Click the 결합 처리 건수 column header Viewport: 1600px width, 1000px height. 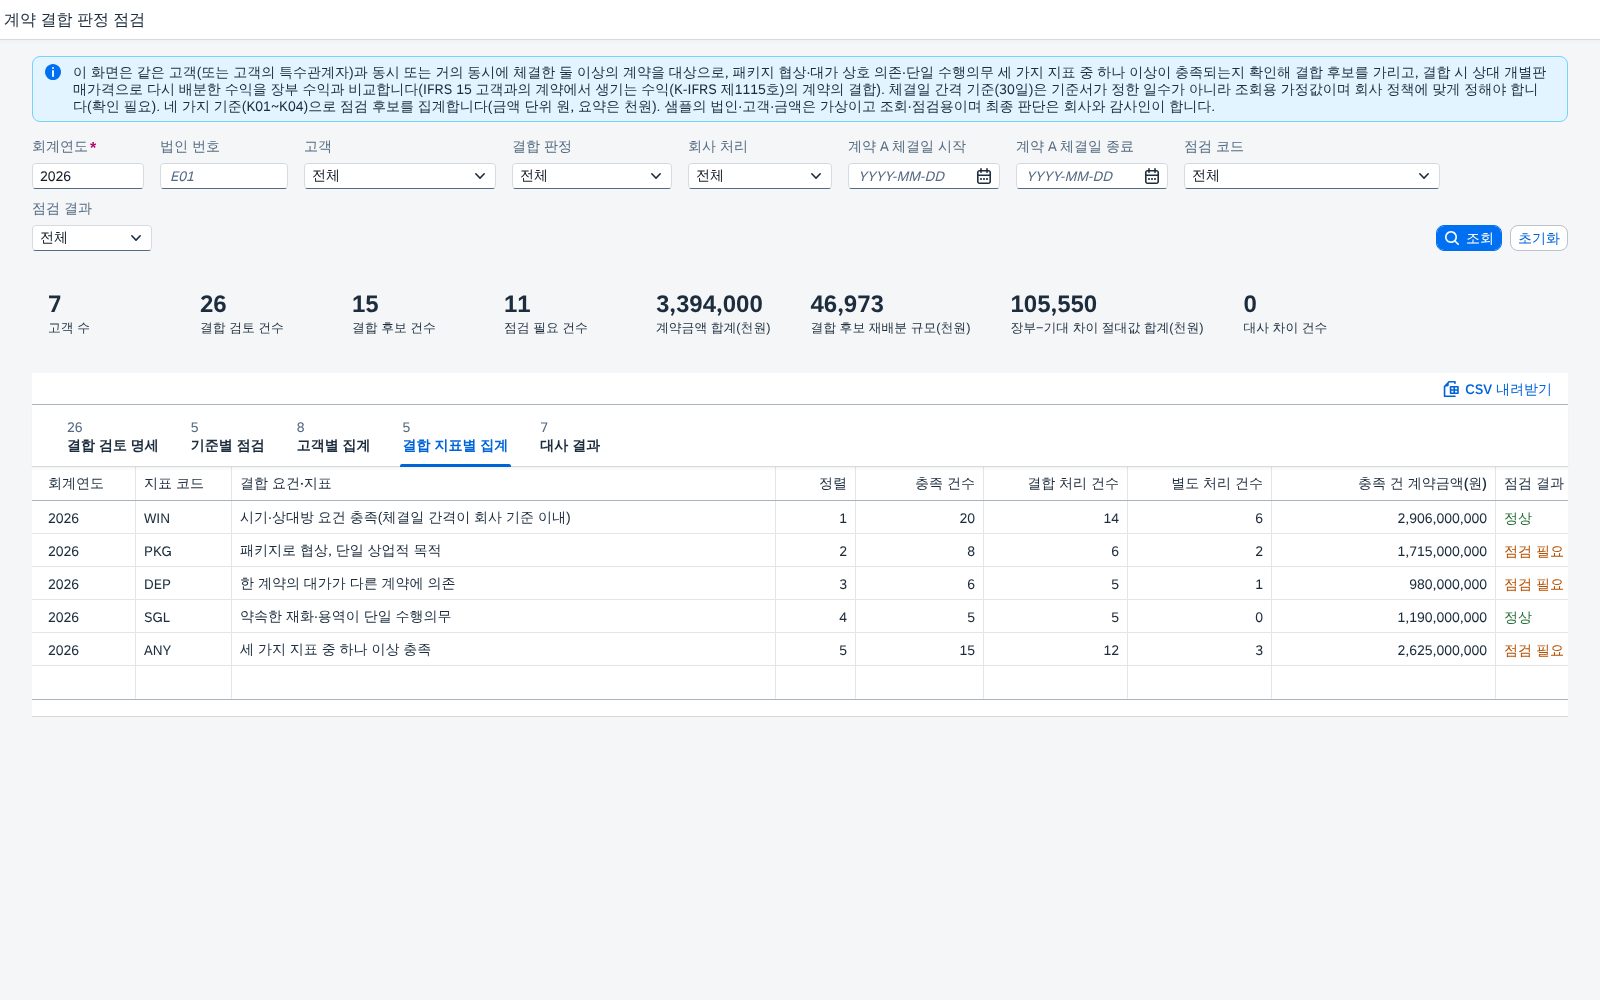[1055, 484]
